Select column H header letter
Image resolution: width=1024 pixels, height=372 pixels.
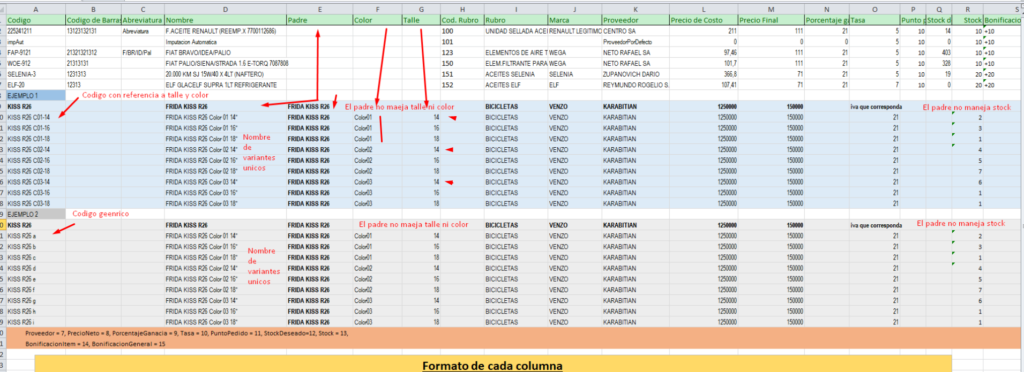click(462, 10)
